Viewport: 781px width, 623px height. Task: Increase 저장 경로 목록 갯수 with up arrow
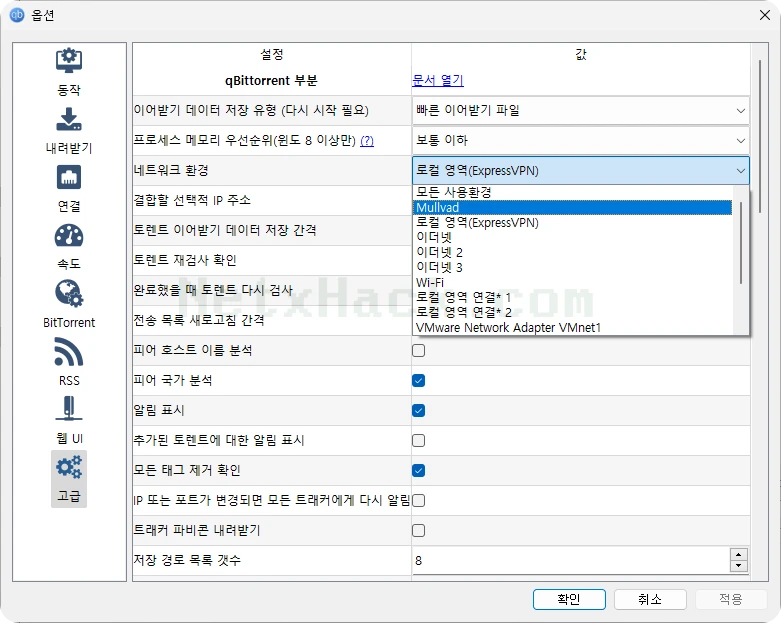coord(738,554)
